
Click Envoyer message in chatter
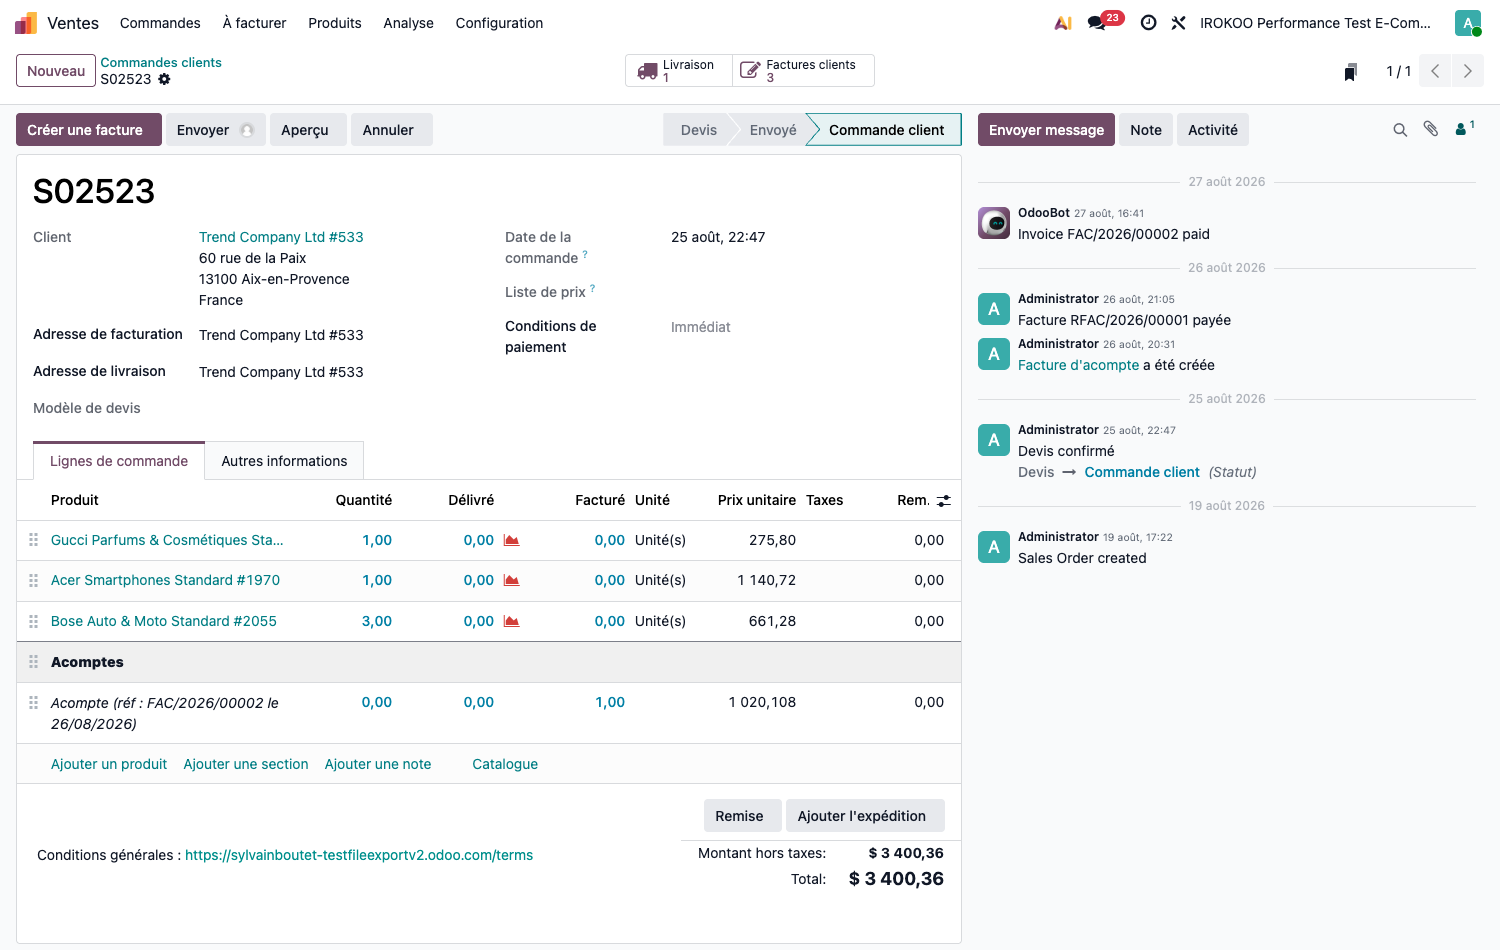pos(1046,130)
